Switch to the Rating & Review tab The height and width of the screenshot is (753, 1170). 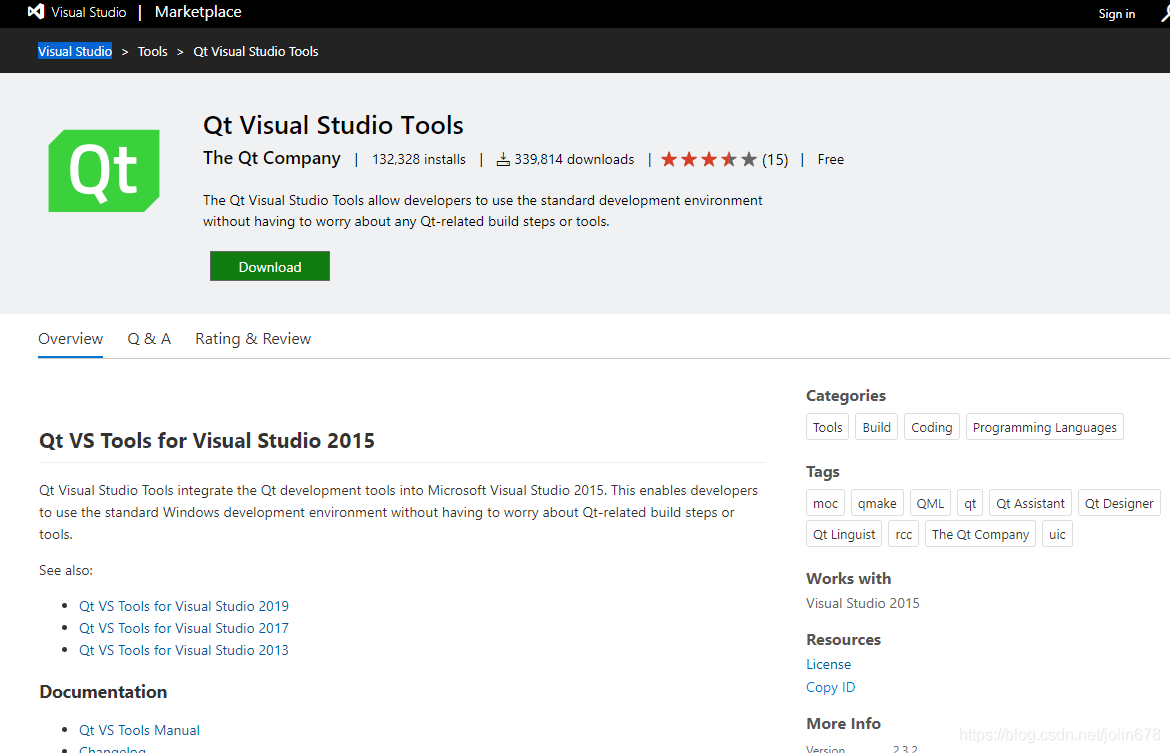pyautogui.click(x=253, y=339)
